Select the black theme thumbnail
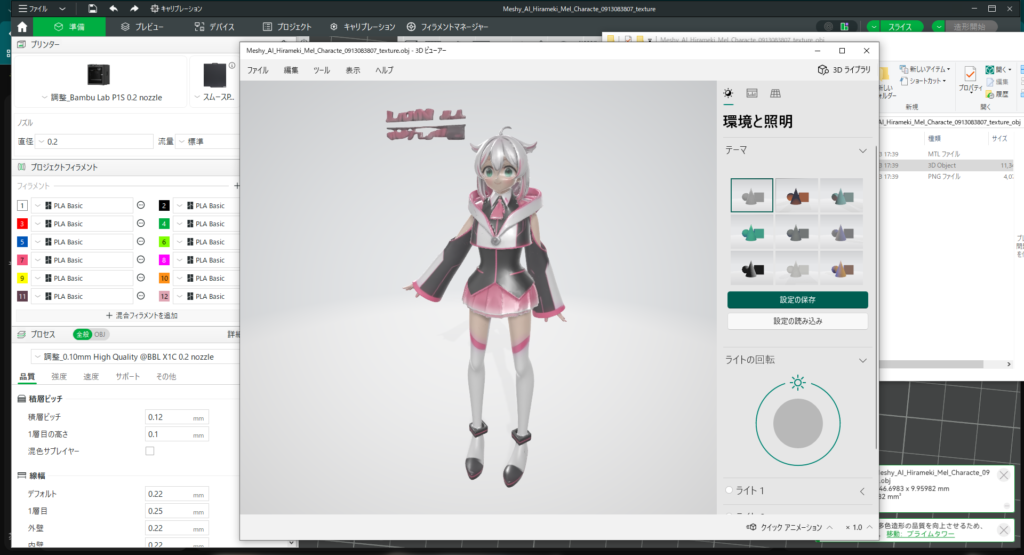 coord(752,267)
